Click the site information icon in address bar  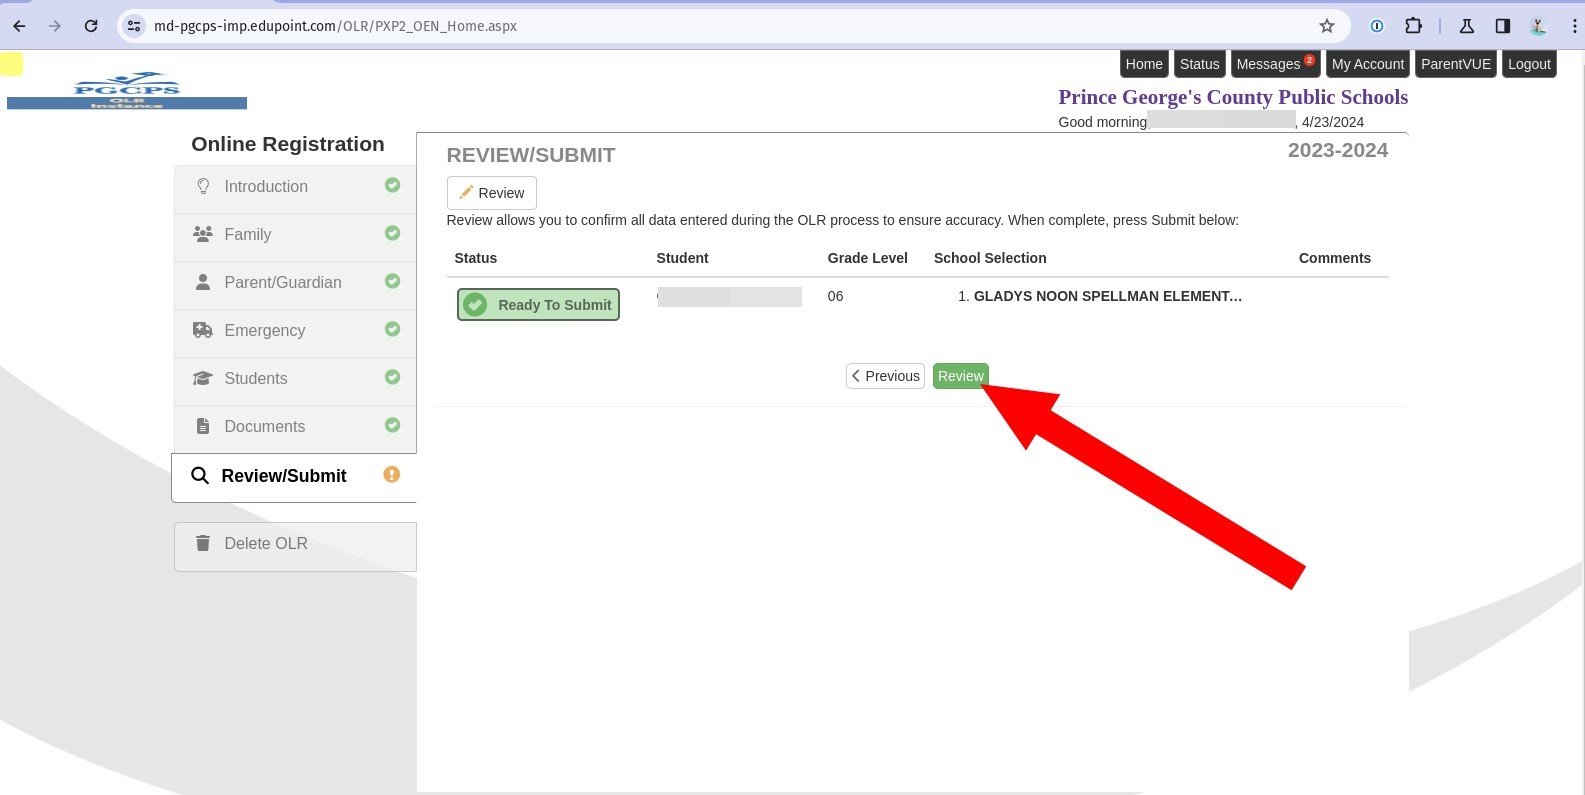(x=134, y=26)
